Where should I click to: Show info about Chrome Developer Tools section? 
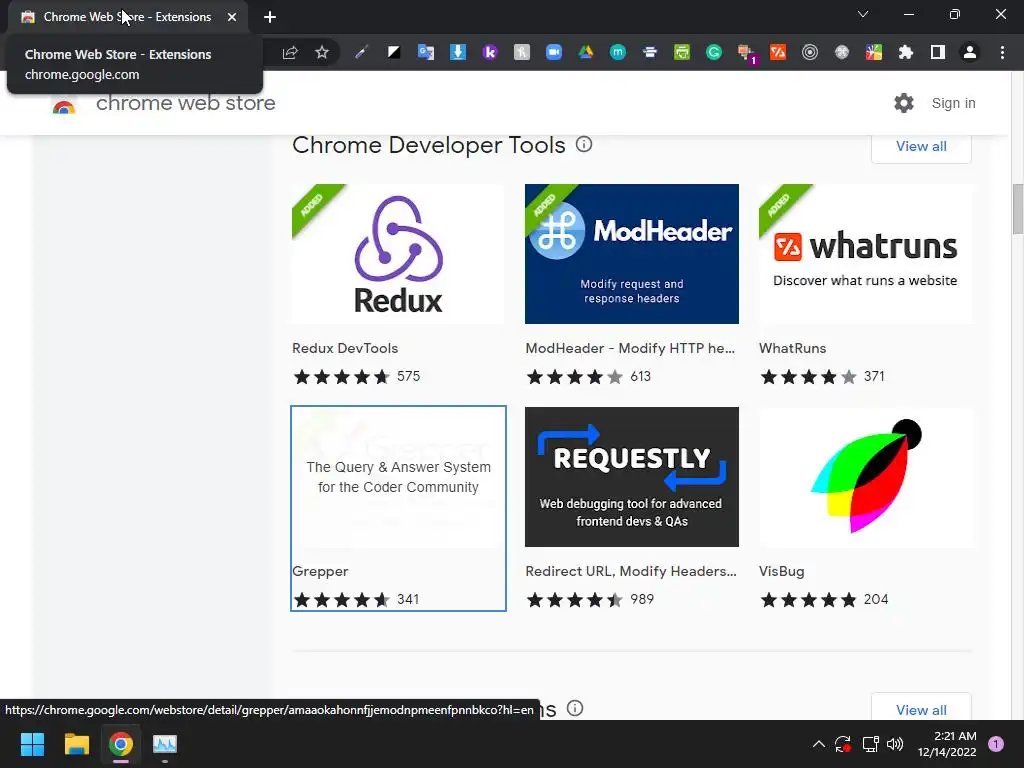(x=584, y=144)
